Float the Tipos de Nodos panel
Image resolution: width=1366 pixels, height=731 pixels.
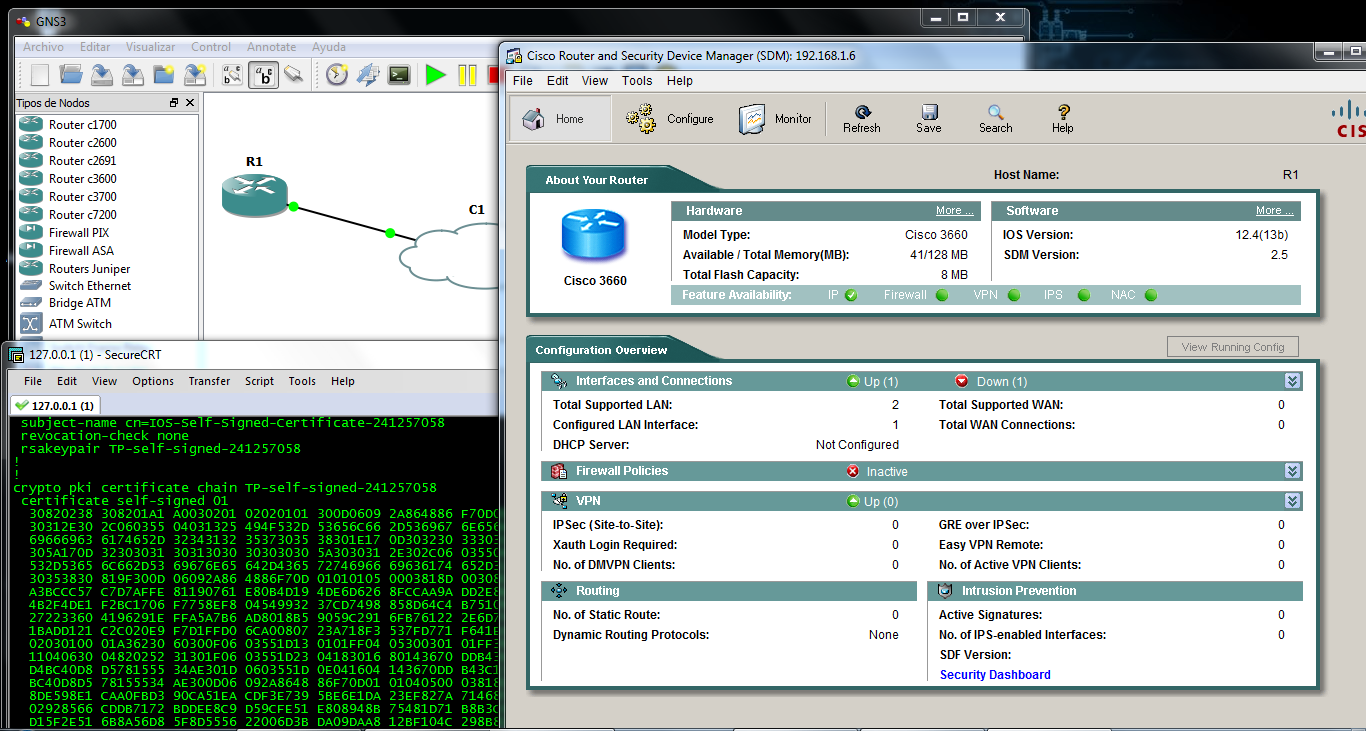[174, 103]
